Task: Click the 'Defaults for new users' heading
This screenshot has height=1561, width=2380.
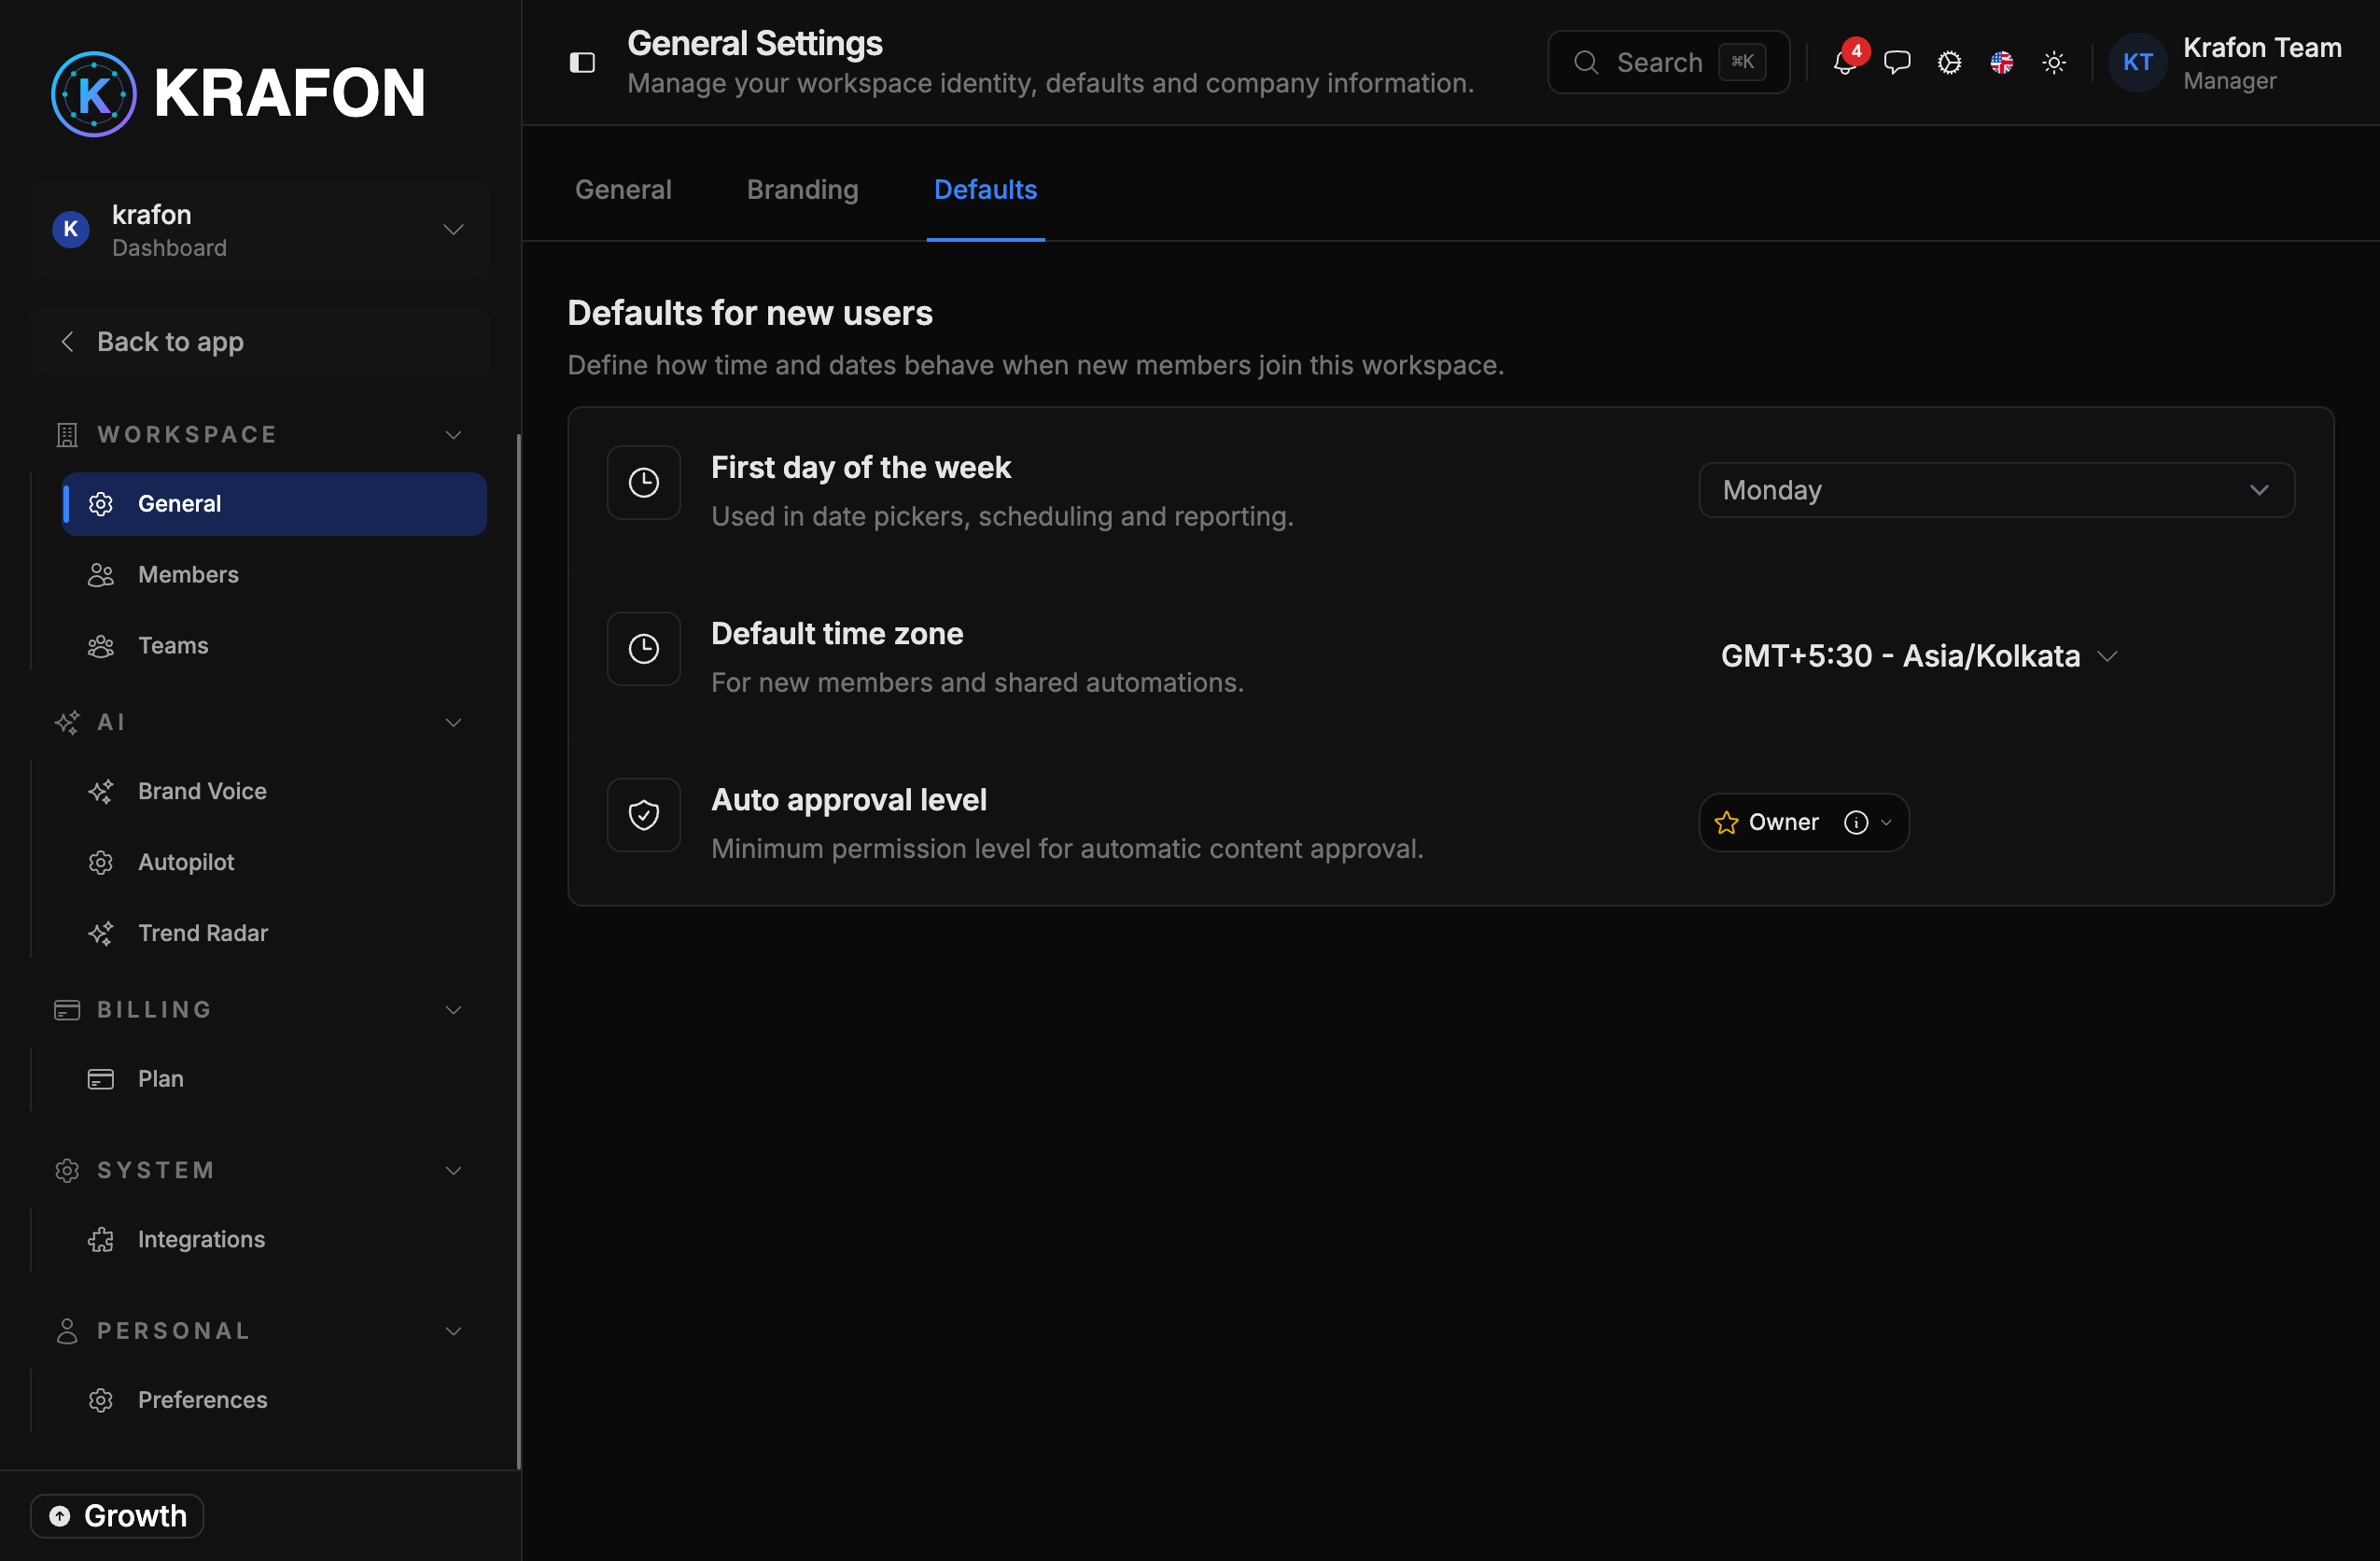Action: coord(749,313)
